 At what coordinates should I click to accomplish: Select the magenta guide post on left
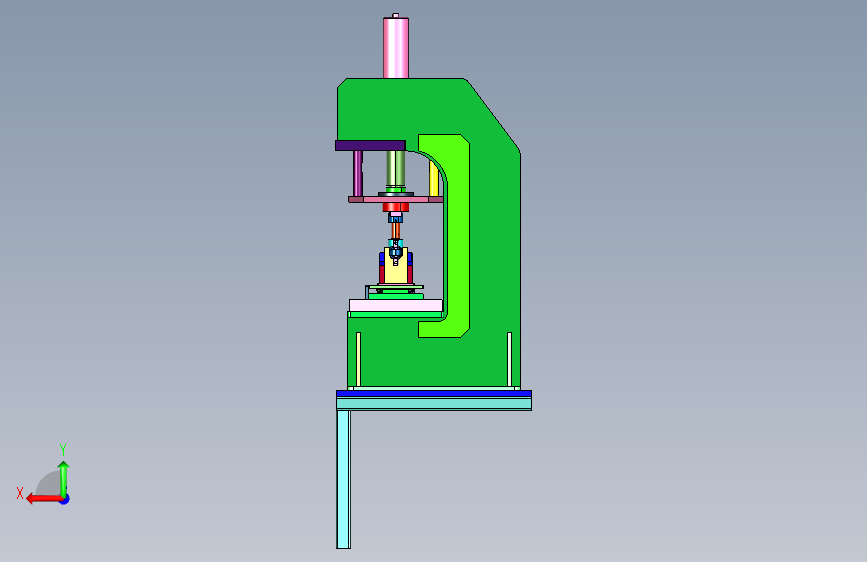[358, 174]
